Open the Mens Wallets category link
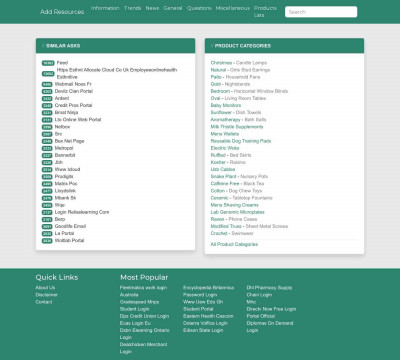Viewport: 400px width, 360px height. (225, 134)
